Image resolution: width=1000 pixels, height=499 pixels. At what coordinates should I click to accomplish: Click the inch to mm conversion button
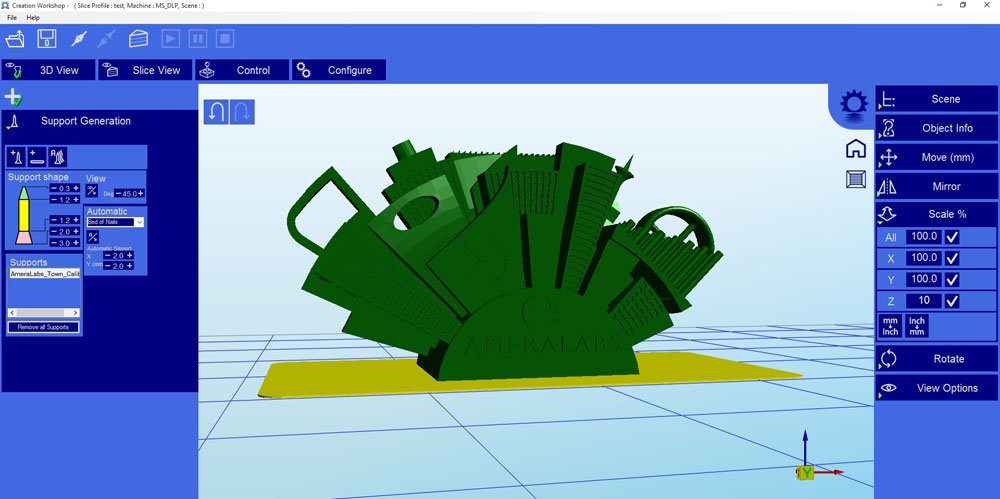916,326
